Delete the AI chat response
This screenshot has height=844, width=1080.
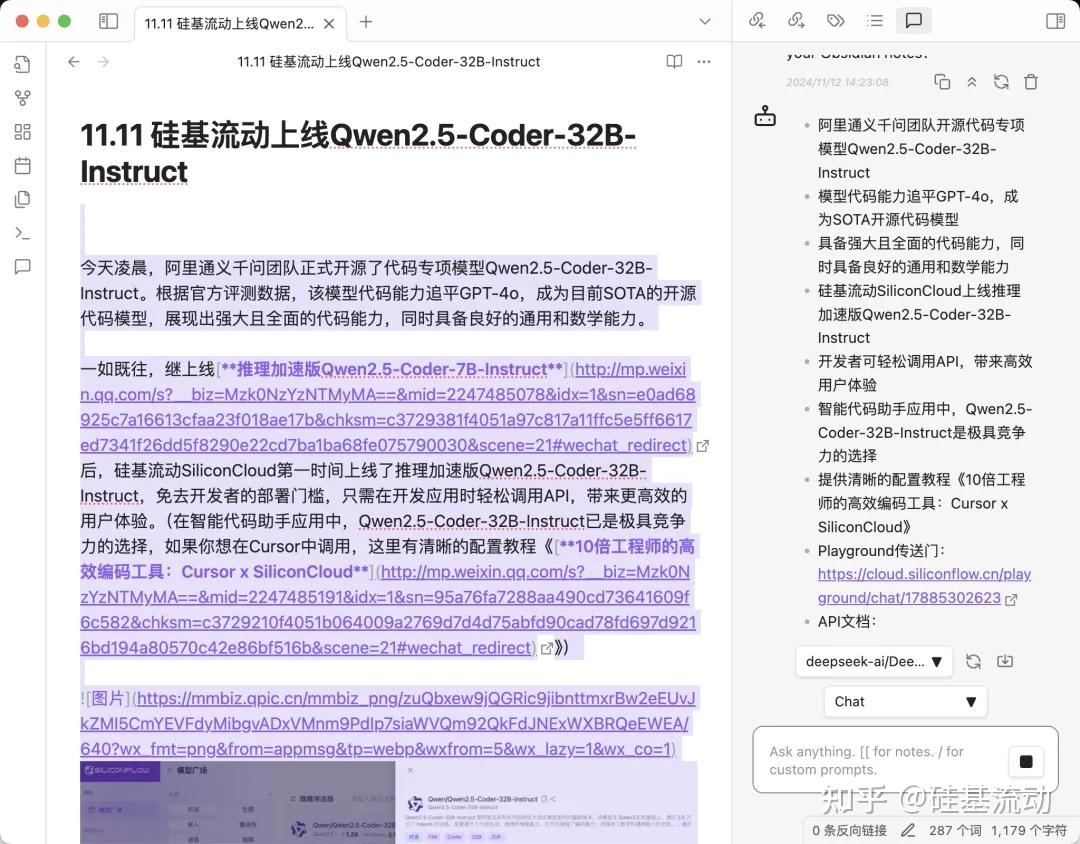tap(1031, 82)
